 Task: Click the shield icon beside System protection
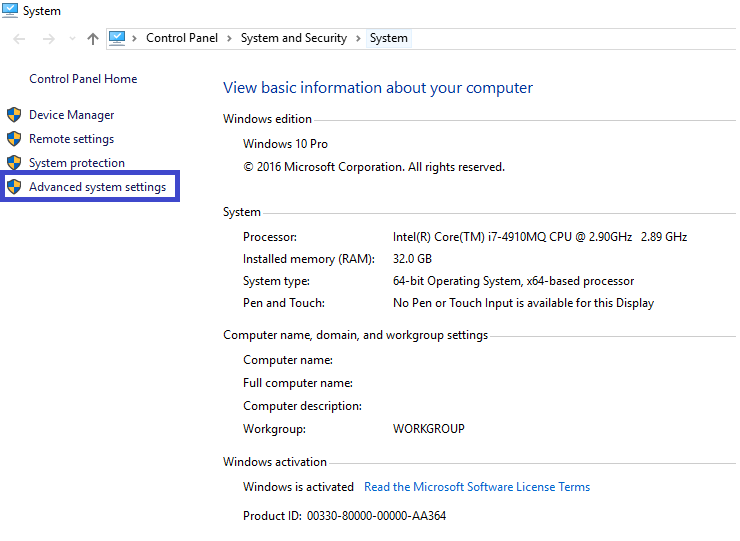[14, 163]
